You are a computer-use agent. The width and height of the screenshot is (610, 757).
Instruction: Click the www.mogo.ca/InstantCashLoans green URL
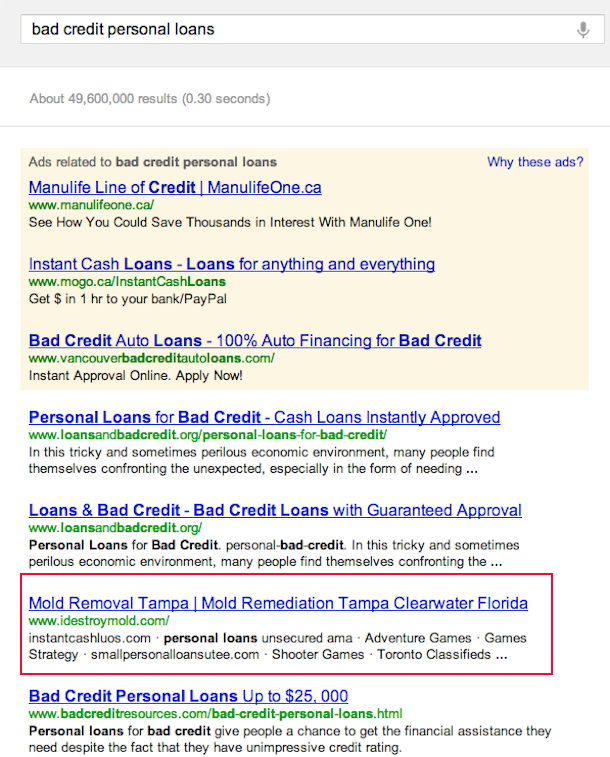pyautogui.click(x=127, y=281)
